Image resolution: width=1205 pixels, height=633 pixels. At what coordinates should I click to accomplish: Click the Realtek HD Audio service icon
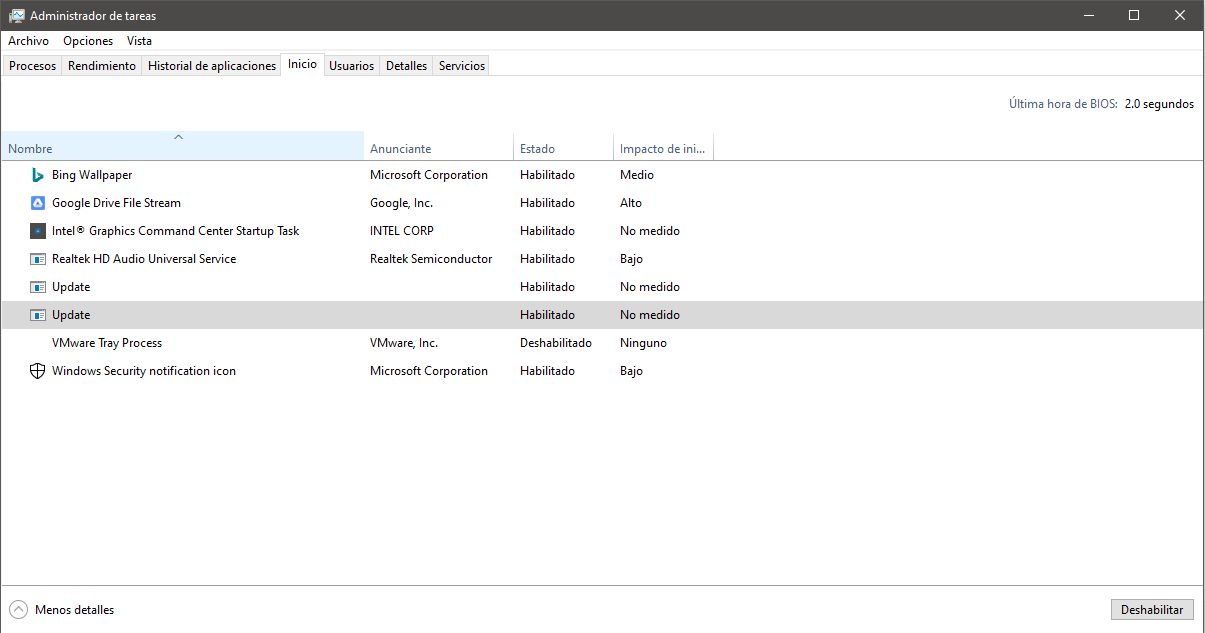(x=37, y=259)
